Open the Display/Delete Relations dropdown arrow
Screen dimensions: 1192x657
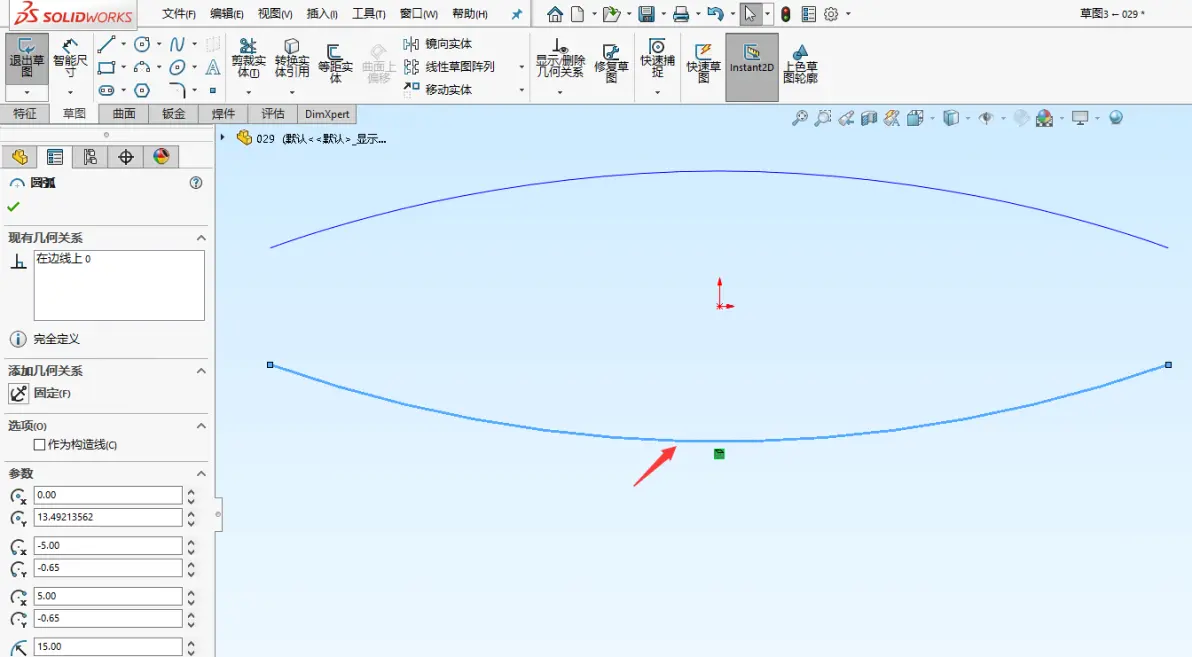click(560, 93)
